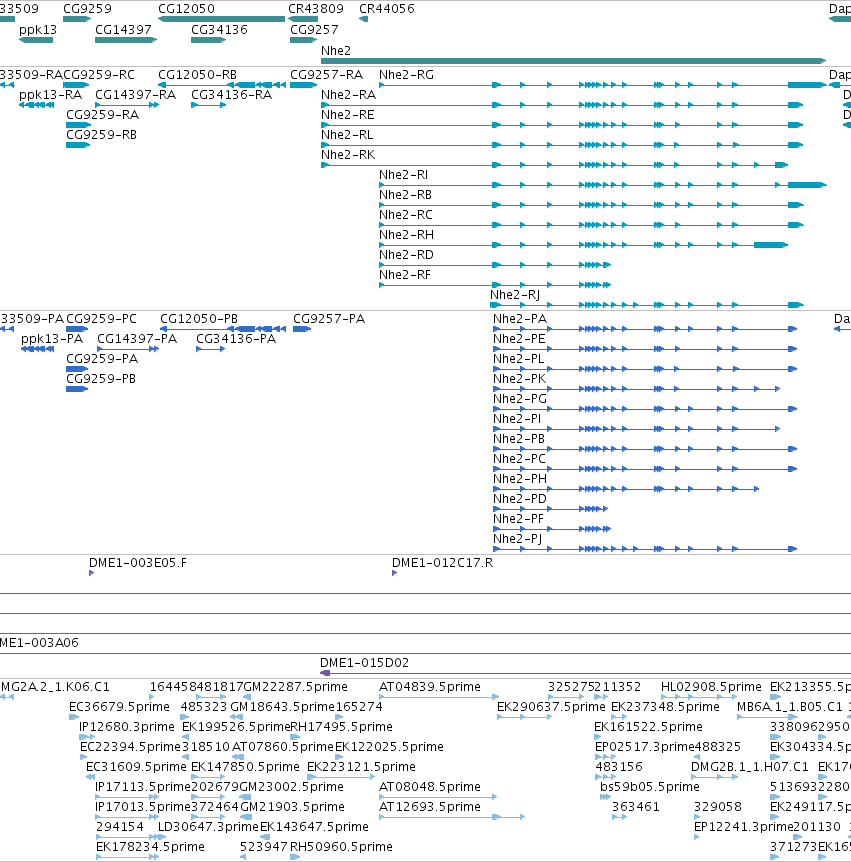View the Nhe2-PF protein label

(x=518, y=518)
